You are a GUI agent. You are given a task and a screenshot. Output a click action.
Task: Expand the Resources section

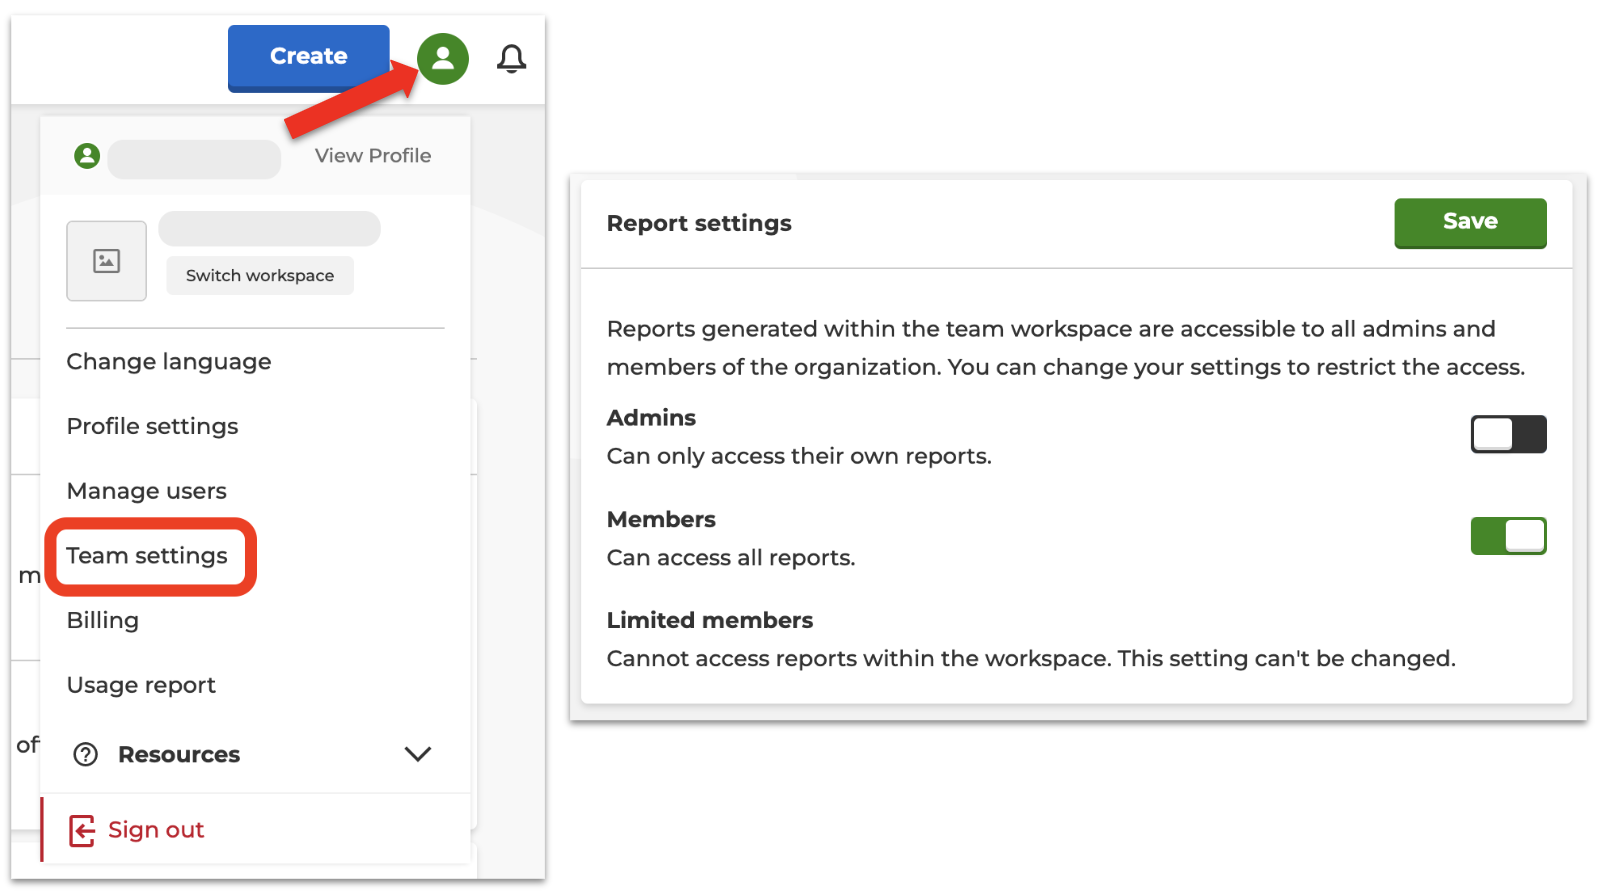click(179, 755)
